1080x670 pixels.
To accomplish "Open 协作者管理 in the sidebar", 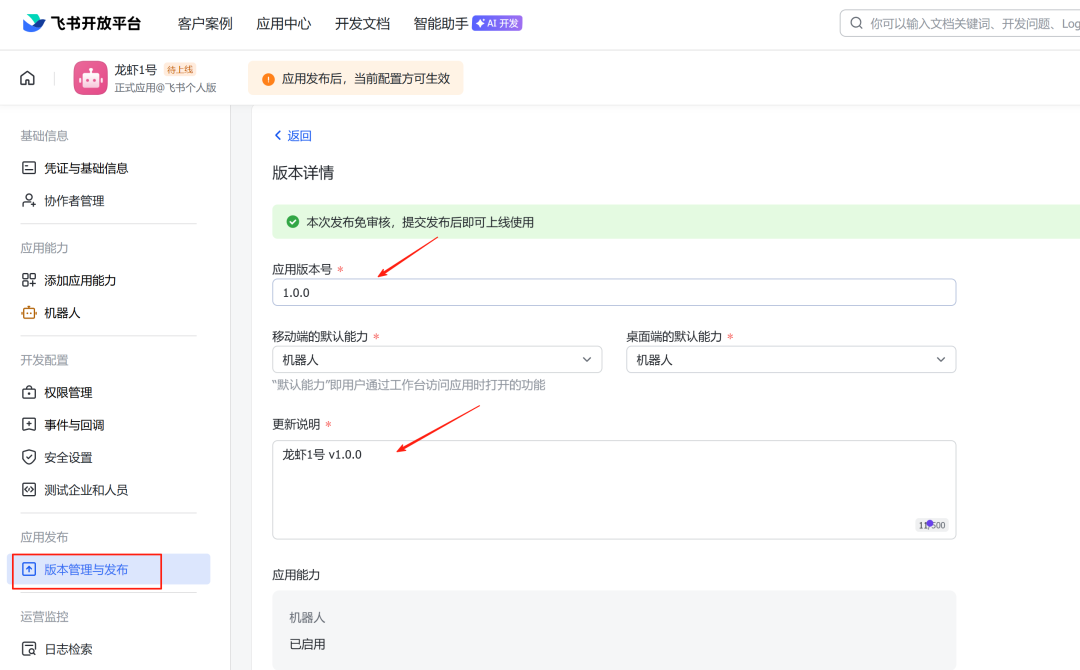I will click(x=74, y=201).
